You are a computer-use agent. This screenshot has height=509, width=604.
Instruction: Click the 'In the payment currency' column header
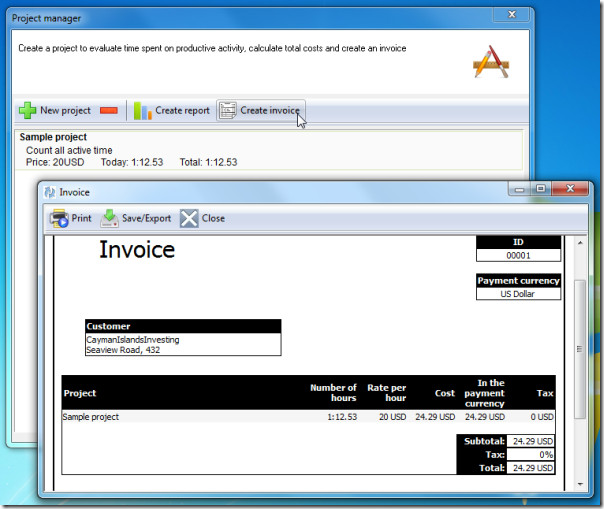pyautogui.click(x=485, y=393)
